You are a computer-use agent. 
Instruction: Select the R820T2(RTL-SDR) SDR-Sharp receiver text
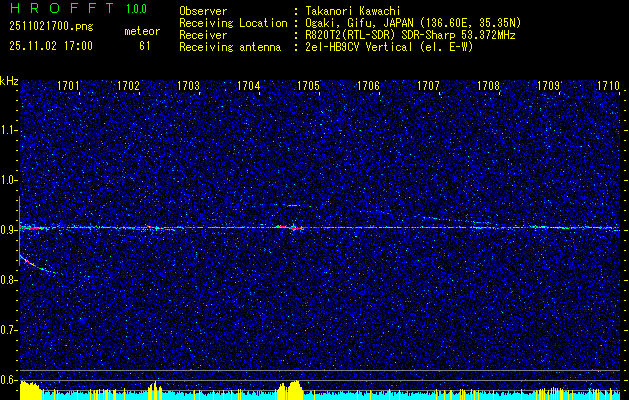(x=410, y=35)
